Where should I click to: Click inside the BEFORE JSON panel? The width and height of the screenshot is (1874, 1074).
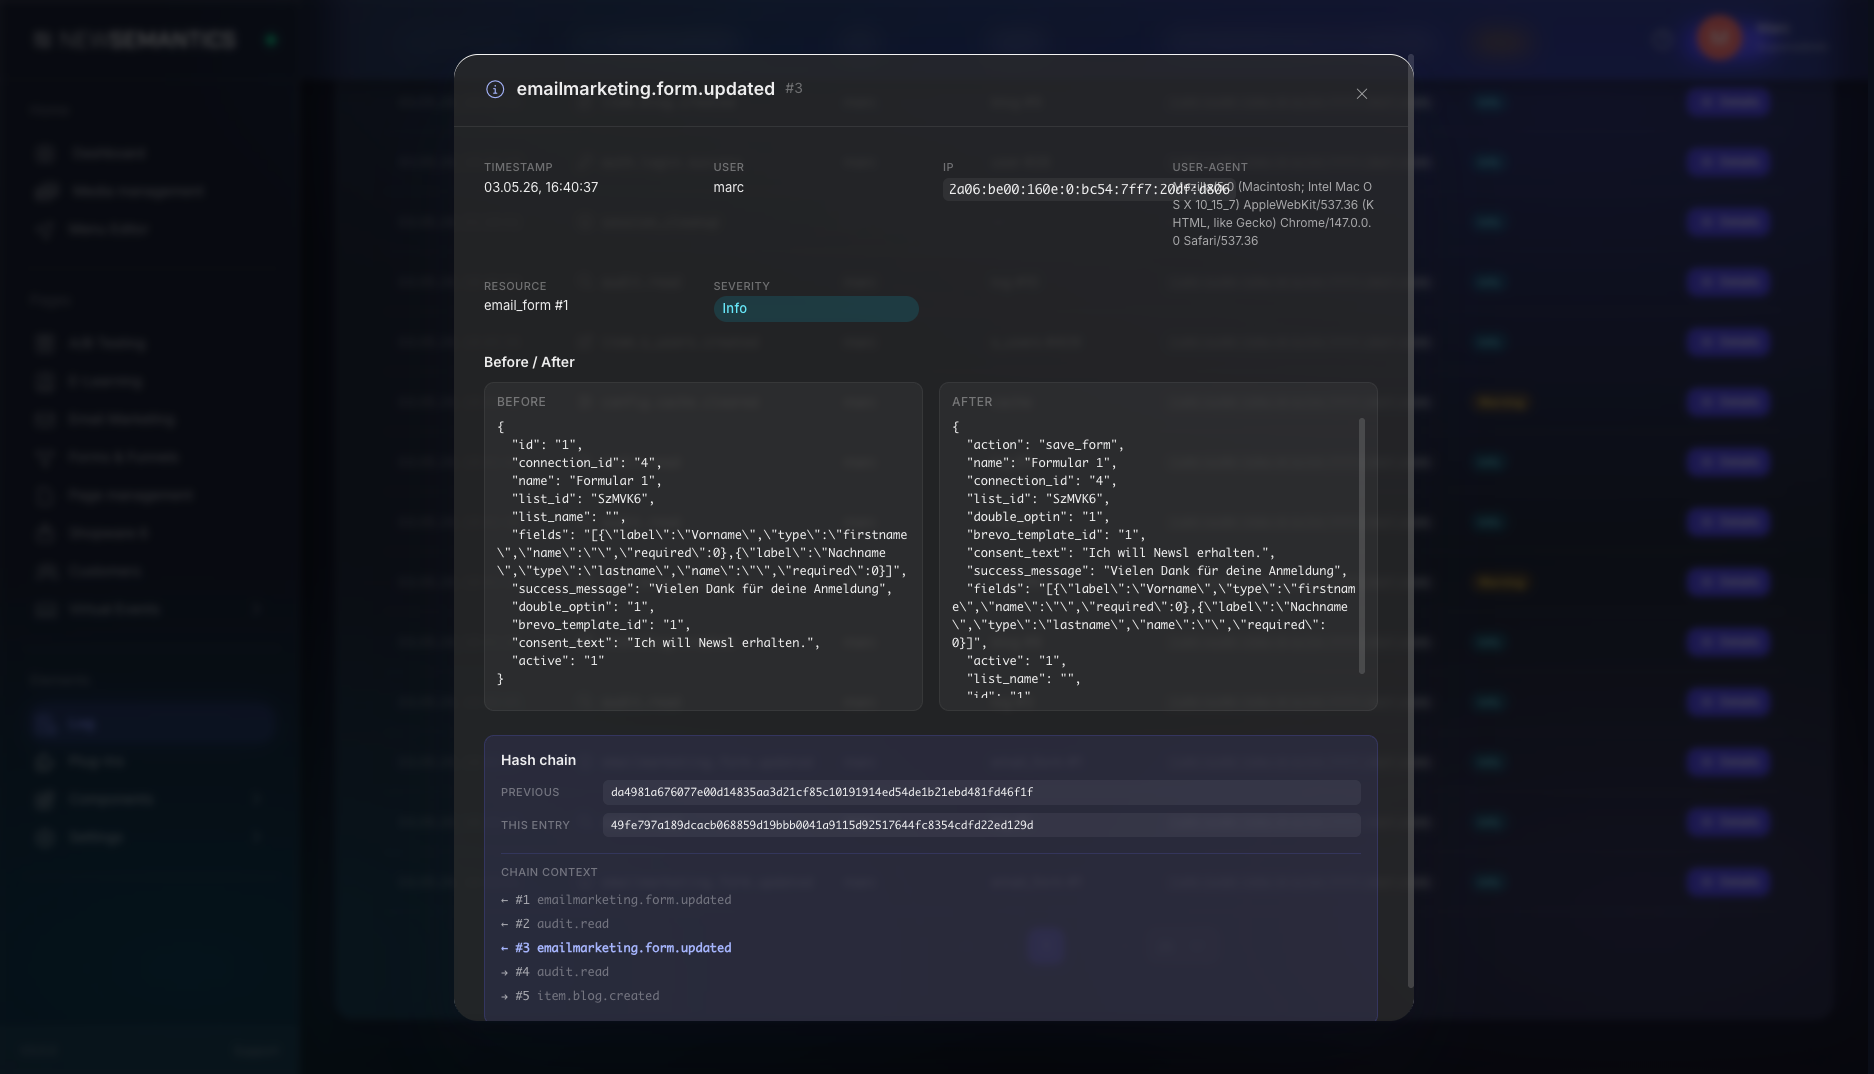point(703,546)
